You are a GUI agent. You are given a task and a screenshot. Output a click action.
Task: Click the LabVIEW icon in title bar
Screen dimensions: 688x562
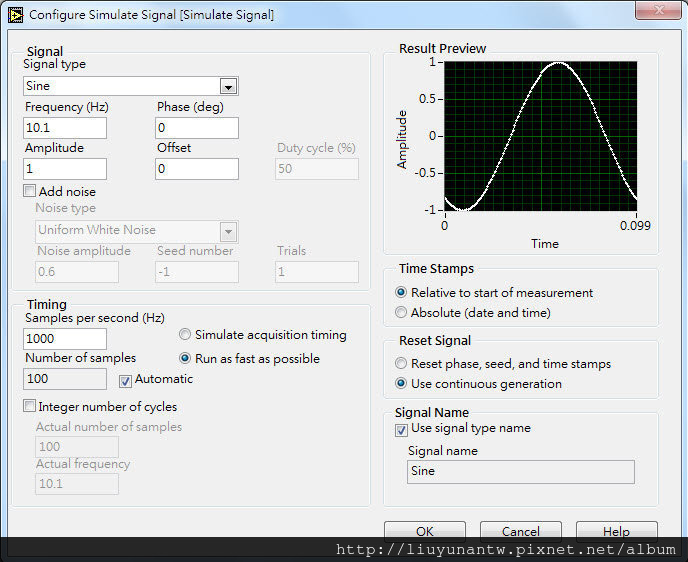(15, 15)
